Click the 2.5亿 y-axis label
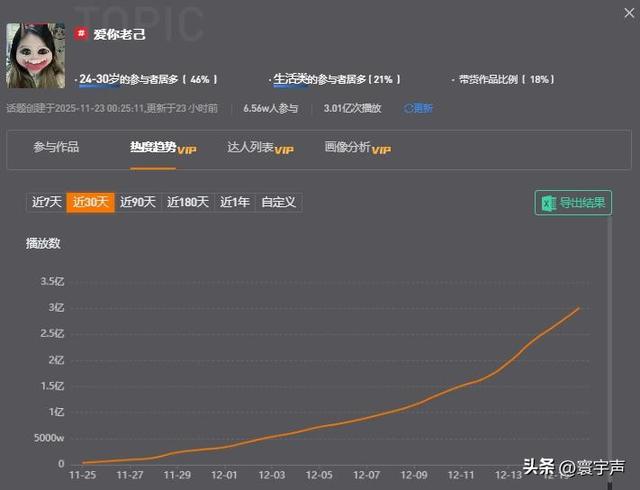Image resolution: width=640 pixels, height=490 pixels. point(52,334)
